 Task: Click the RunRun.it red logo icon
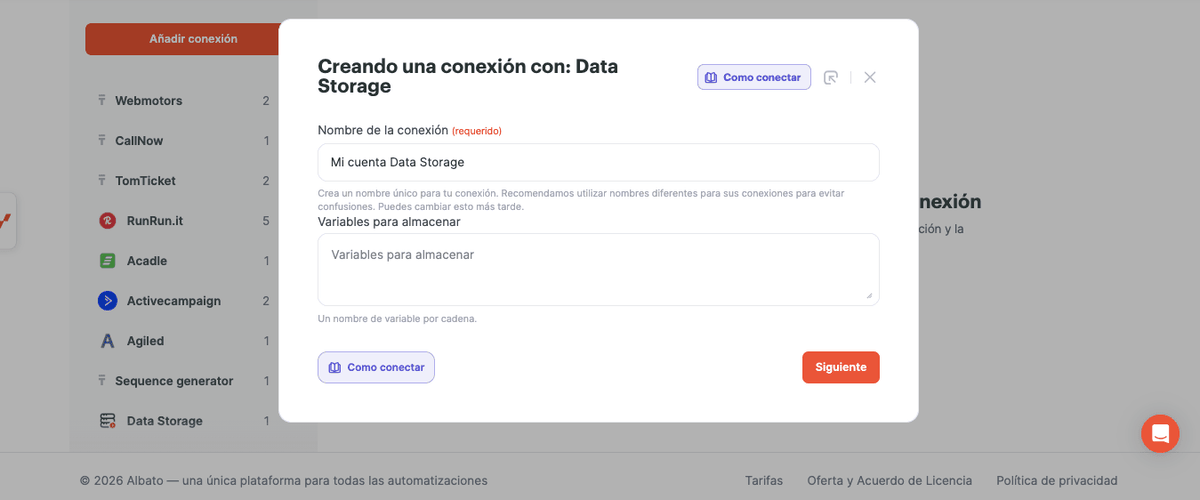point(107,221)
